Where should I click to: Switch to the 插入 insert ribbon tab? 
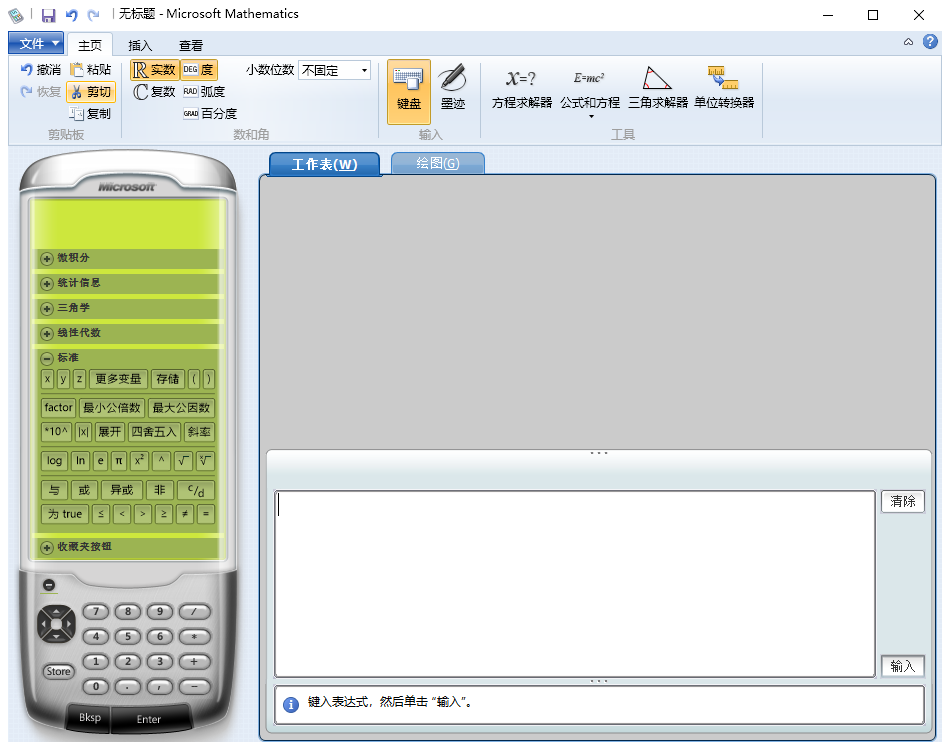click(x=140, y=45)
